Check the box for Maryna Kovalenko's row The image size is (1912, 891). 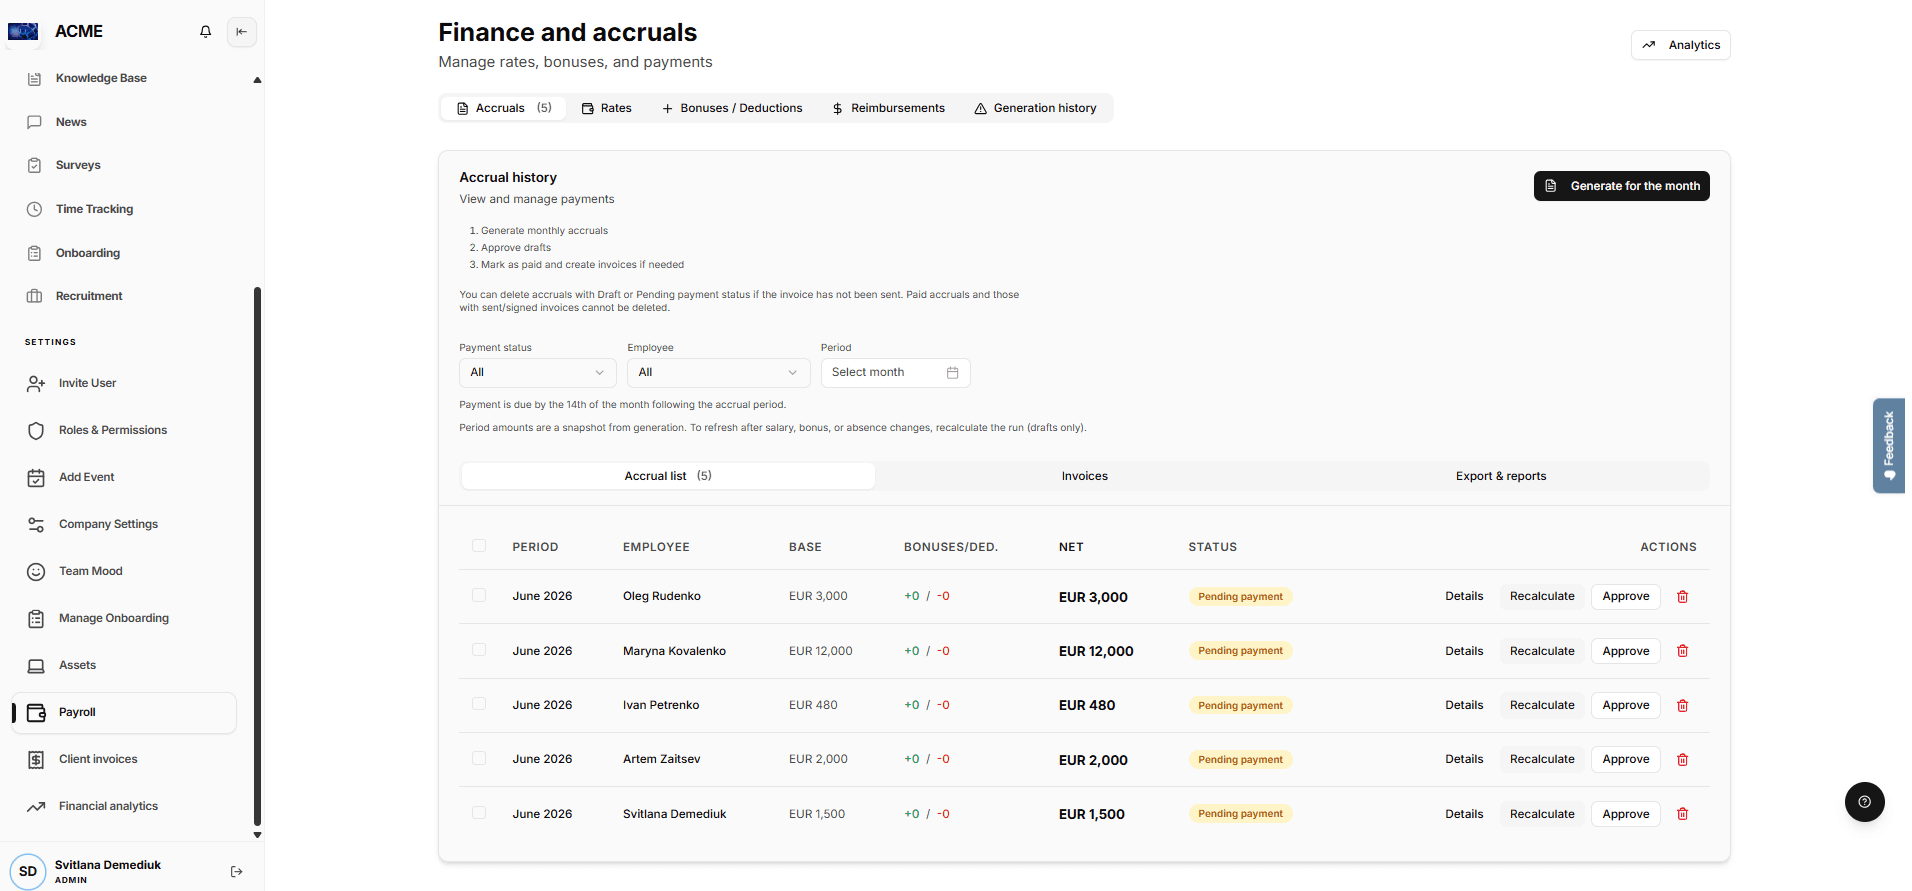[479, 650]
